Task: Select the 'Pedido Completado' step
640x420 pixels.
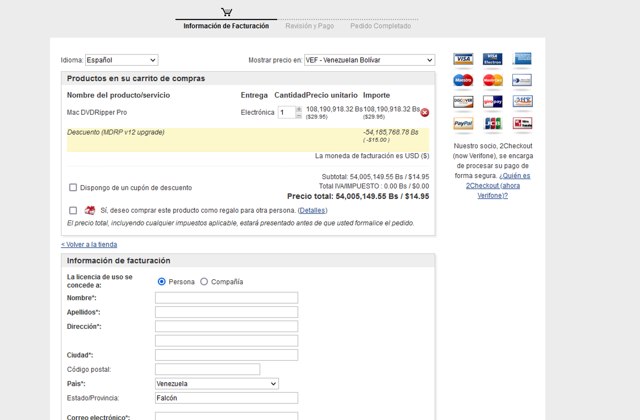Action: 380,26
